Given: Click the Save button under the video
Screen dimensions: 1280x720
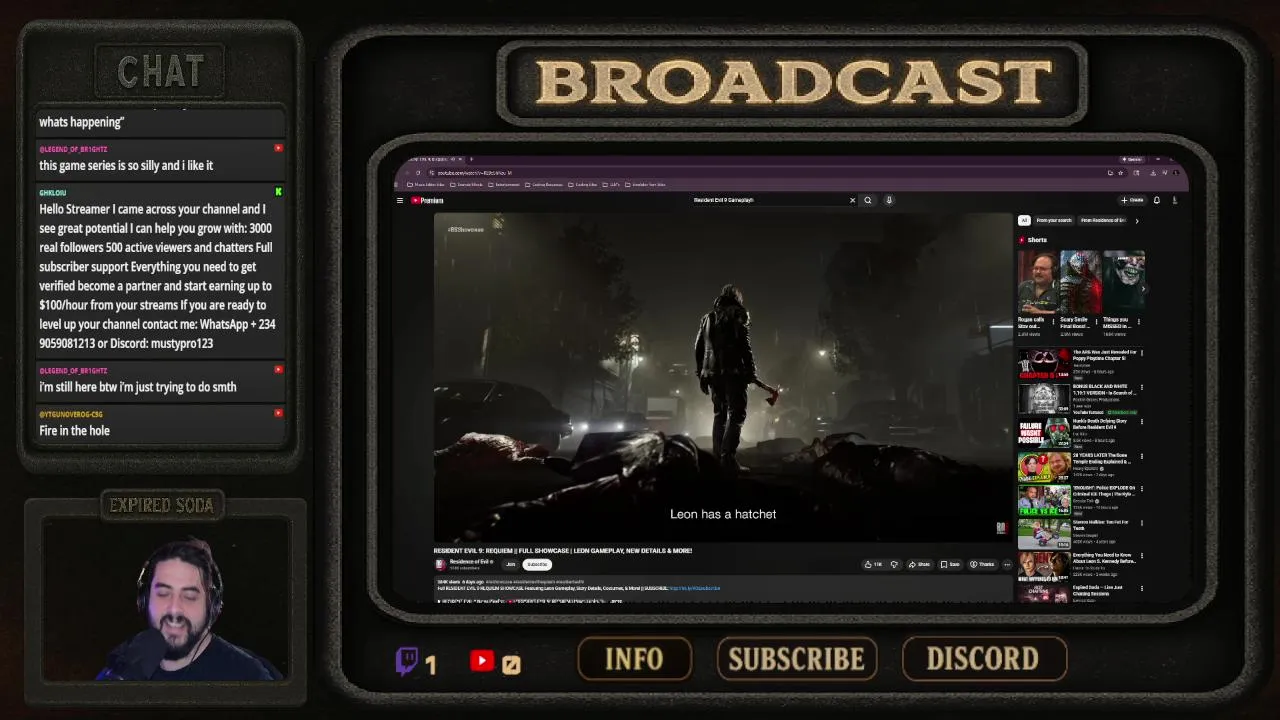Looking at the screenshot, I should click(950, 564).
